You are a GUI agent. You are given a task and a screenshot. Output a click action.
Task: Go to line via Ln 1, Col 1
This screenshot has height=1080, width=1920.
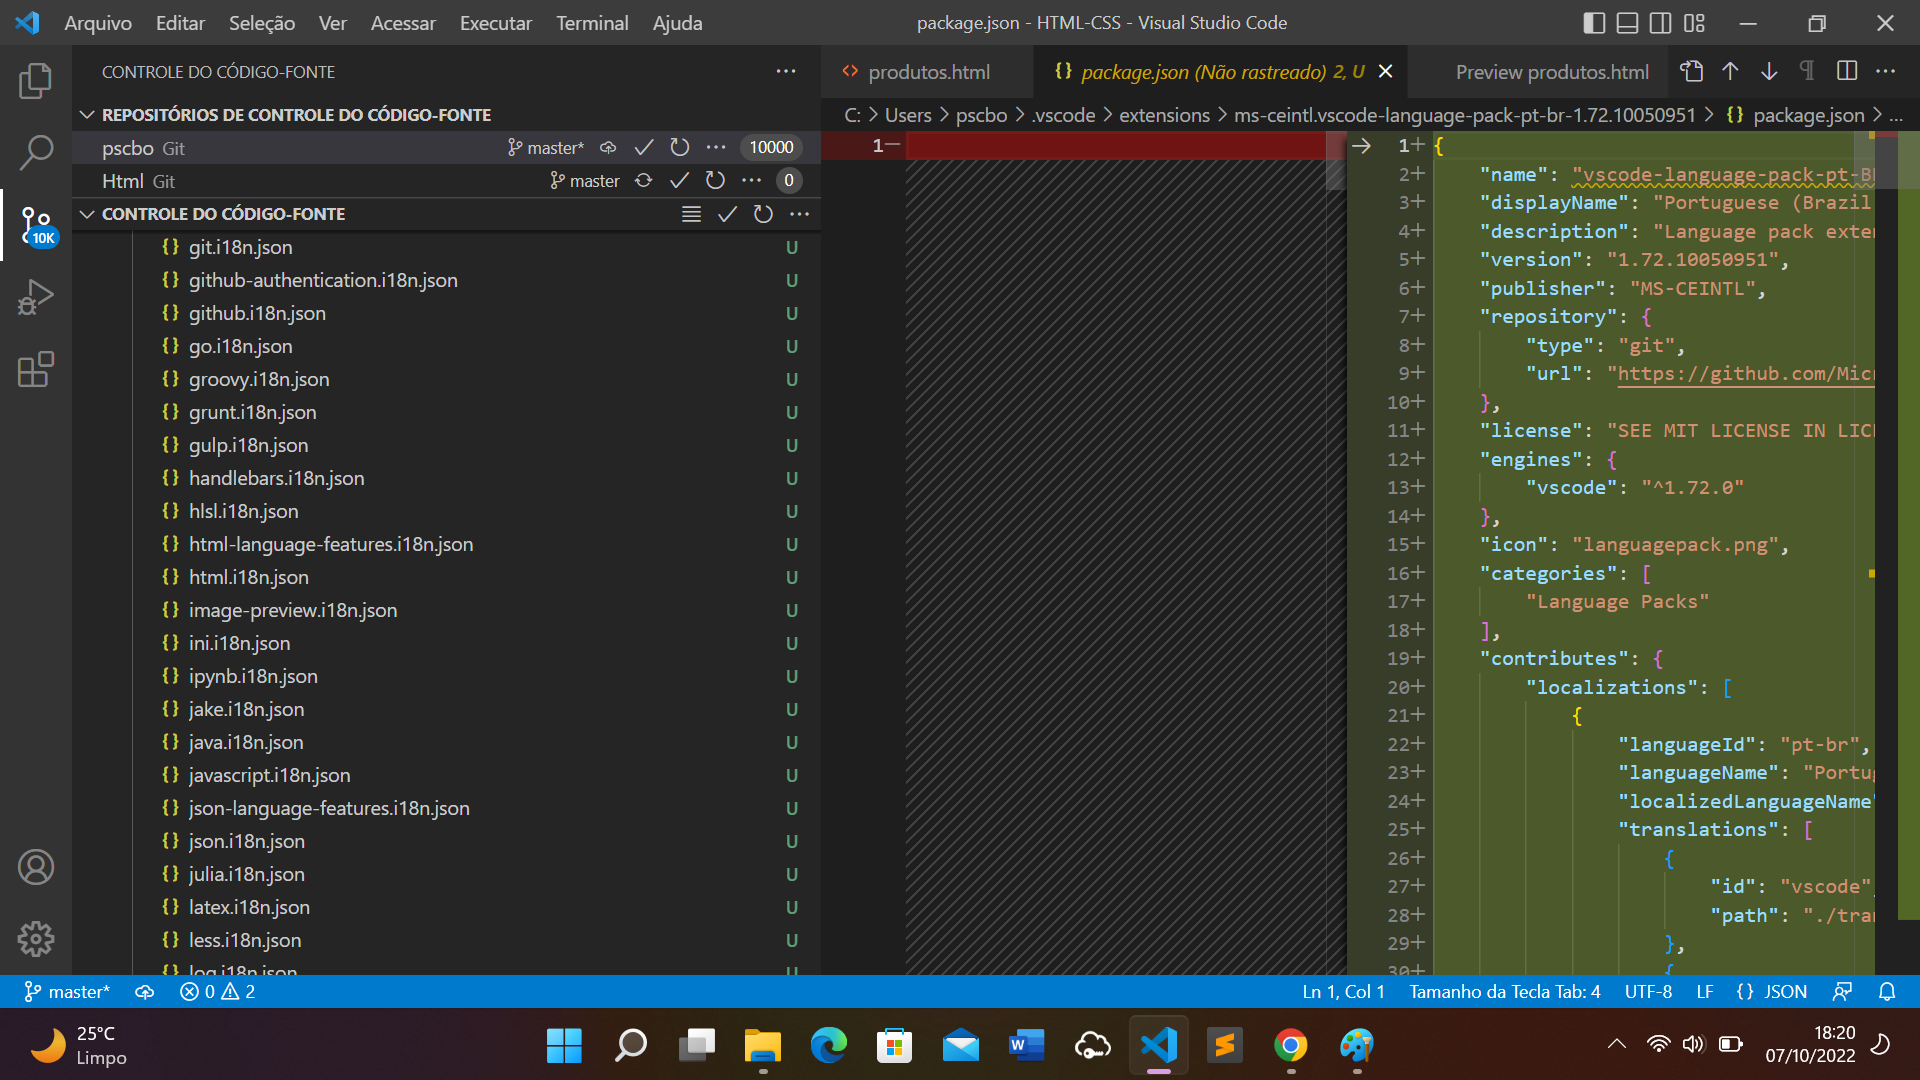1343,991
